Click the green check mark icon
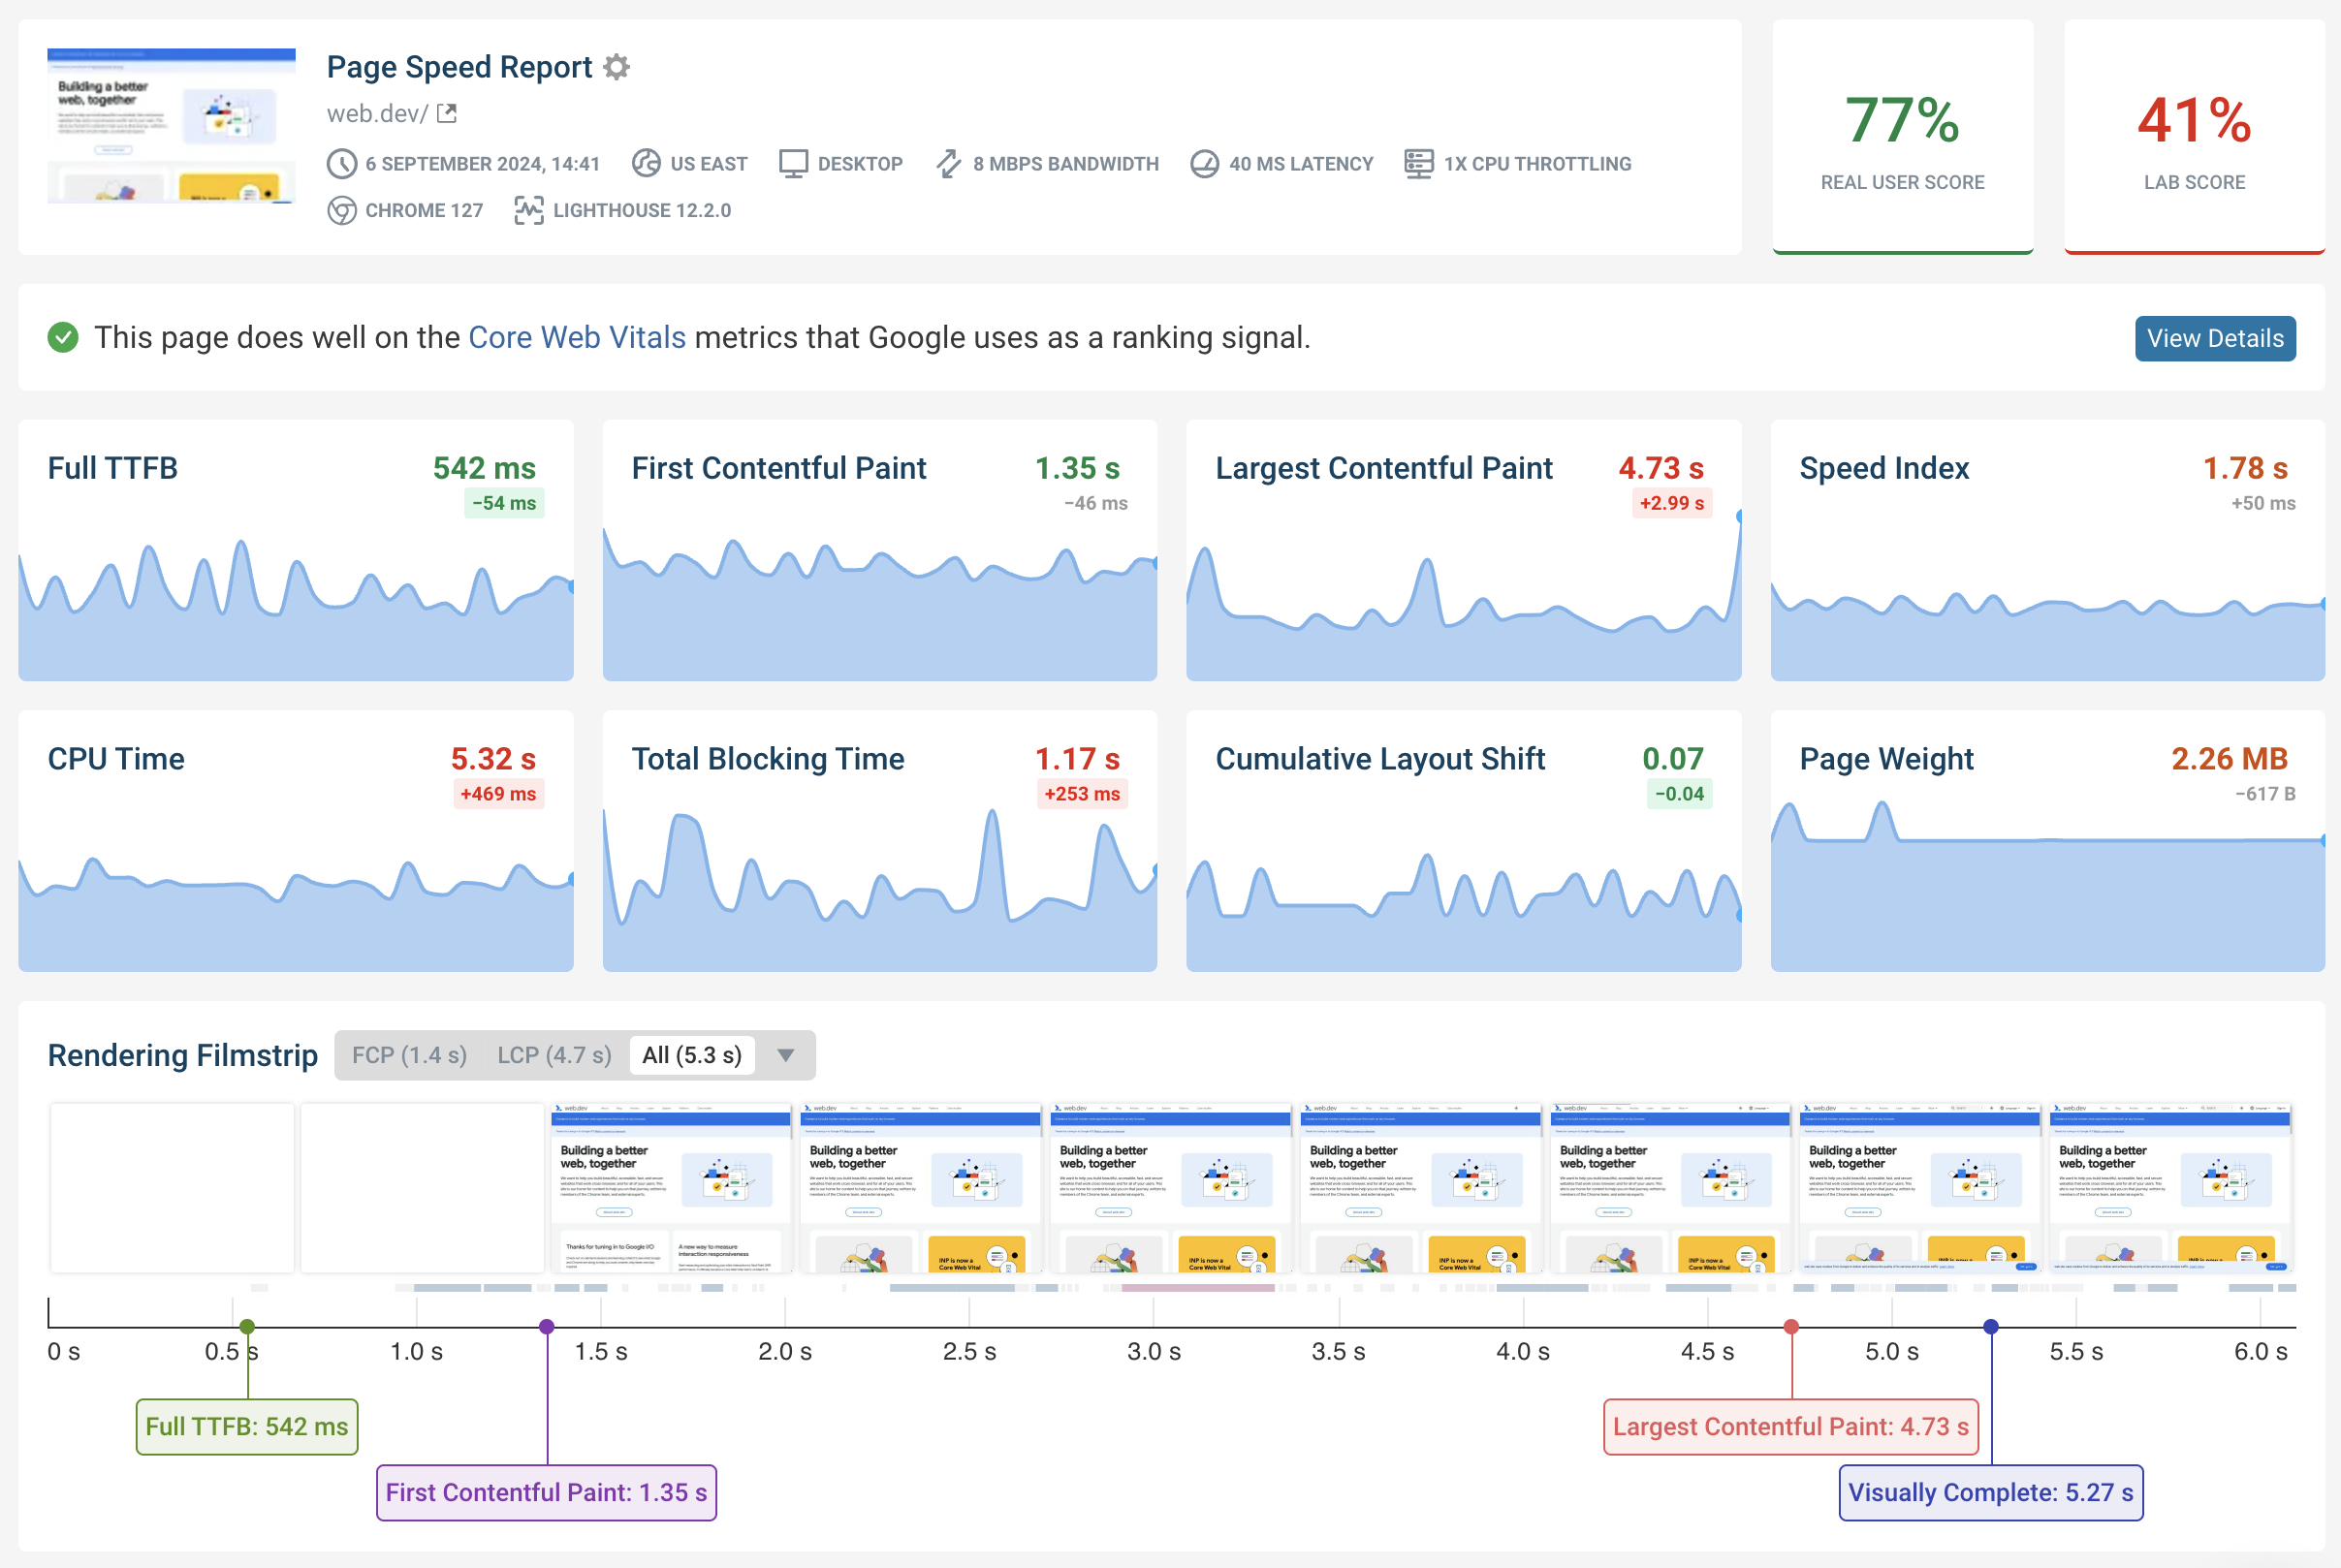Screen dimensions: 2341x1568 (63, 338)
